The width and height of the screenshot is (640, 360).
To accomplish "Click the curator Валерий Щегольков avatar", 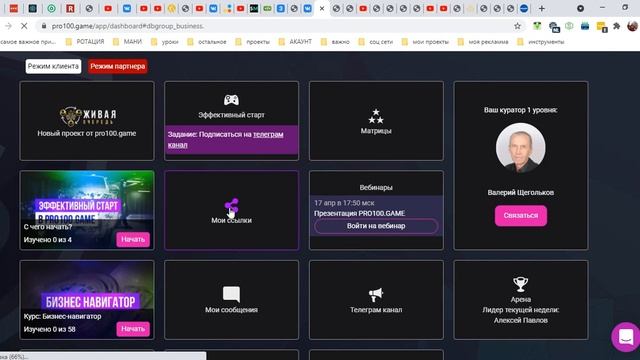I will [520, 148].
